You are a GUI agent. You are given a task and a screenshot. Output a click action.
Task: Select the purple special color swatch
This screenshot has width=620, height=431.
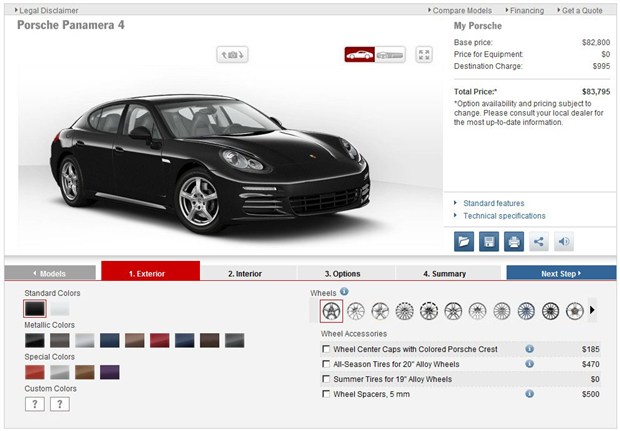tap(110, 372)
